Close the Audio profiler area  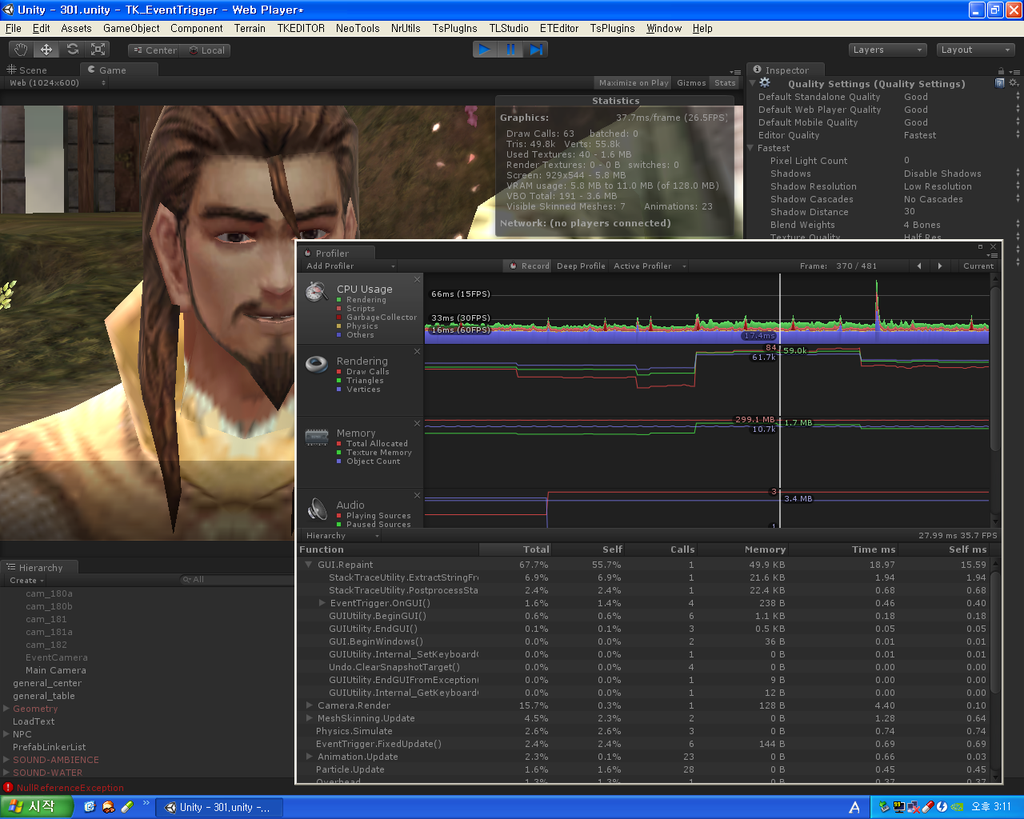click(x=417, y=495)
